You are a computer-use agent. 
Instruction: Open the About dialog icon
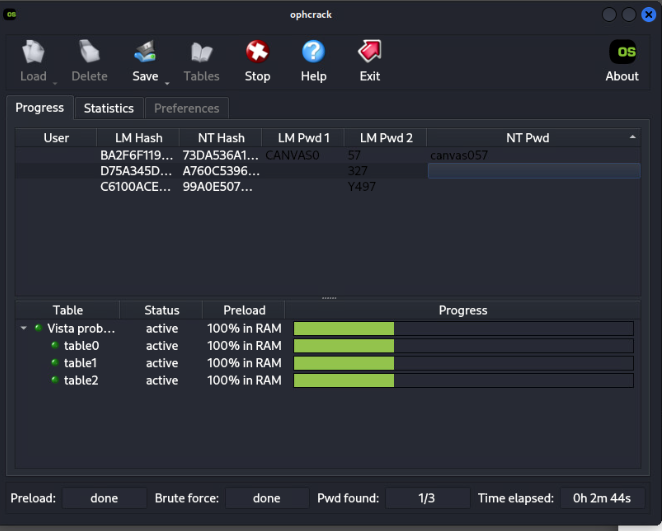pyautogui.click(x=622, y=53)
